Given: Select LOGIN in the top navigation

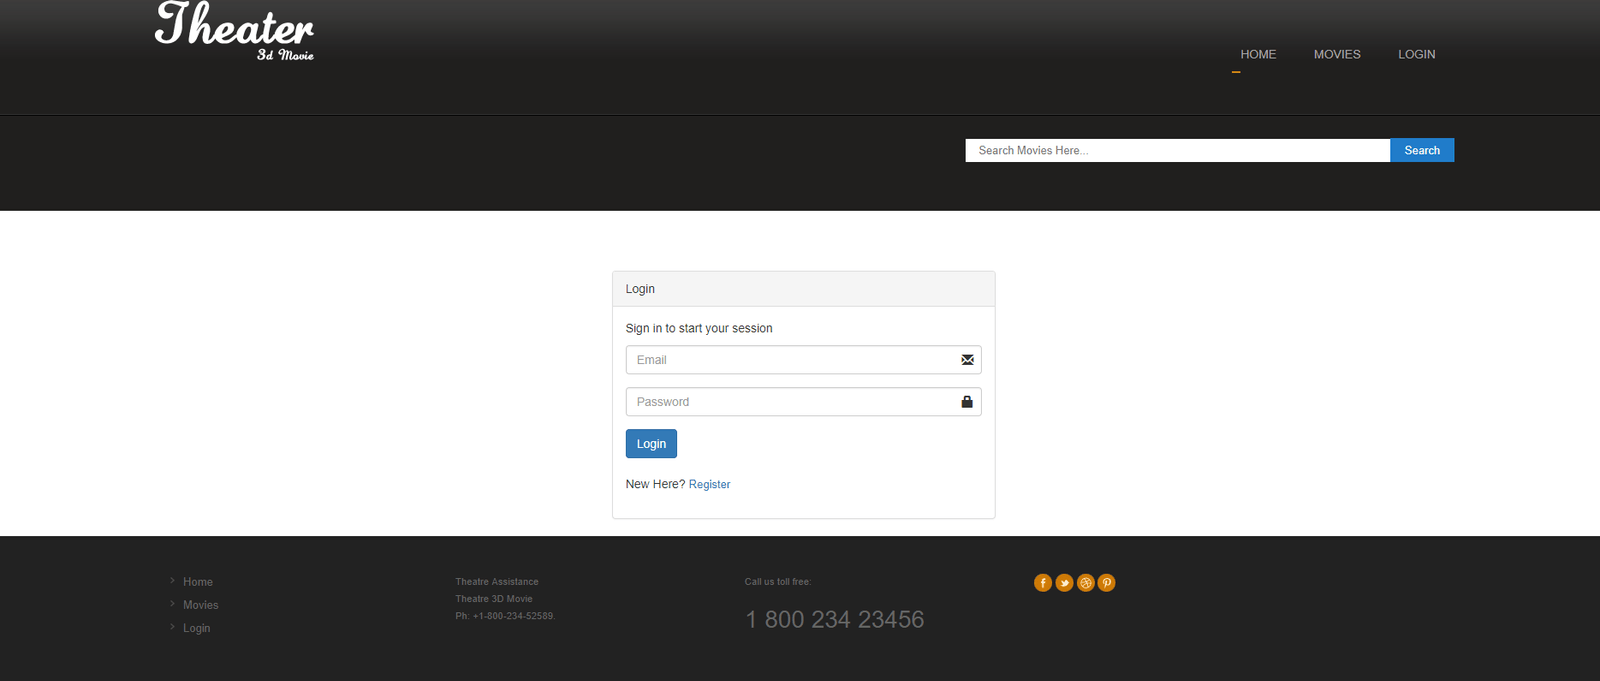Looking at the screenshot, I should [1416, 54].
